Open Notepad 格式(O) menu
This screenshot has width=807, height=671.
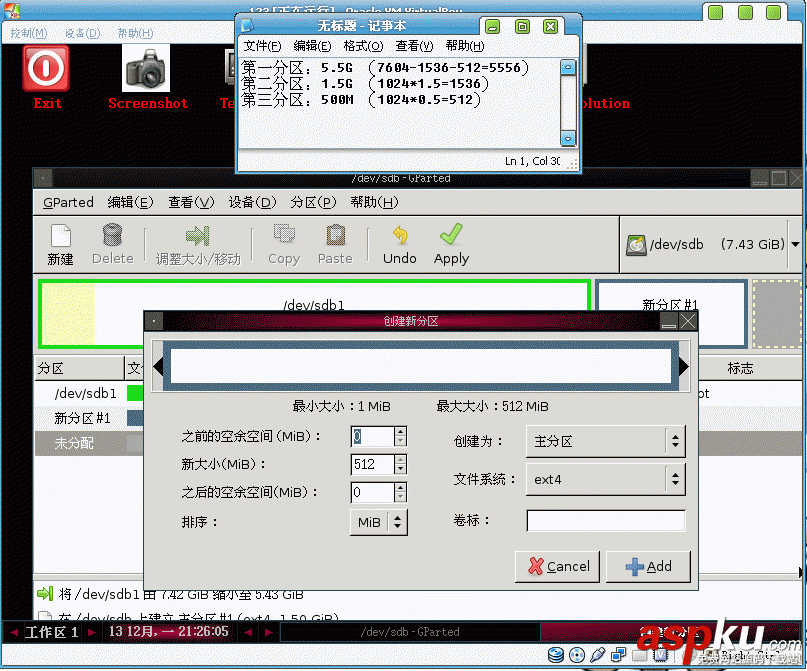click(363, 46)
